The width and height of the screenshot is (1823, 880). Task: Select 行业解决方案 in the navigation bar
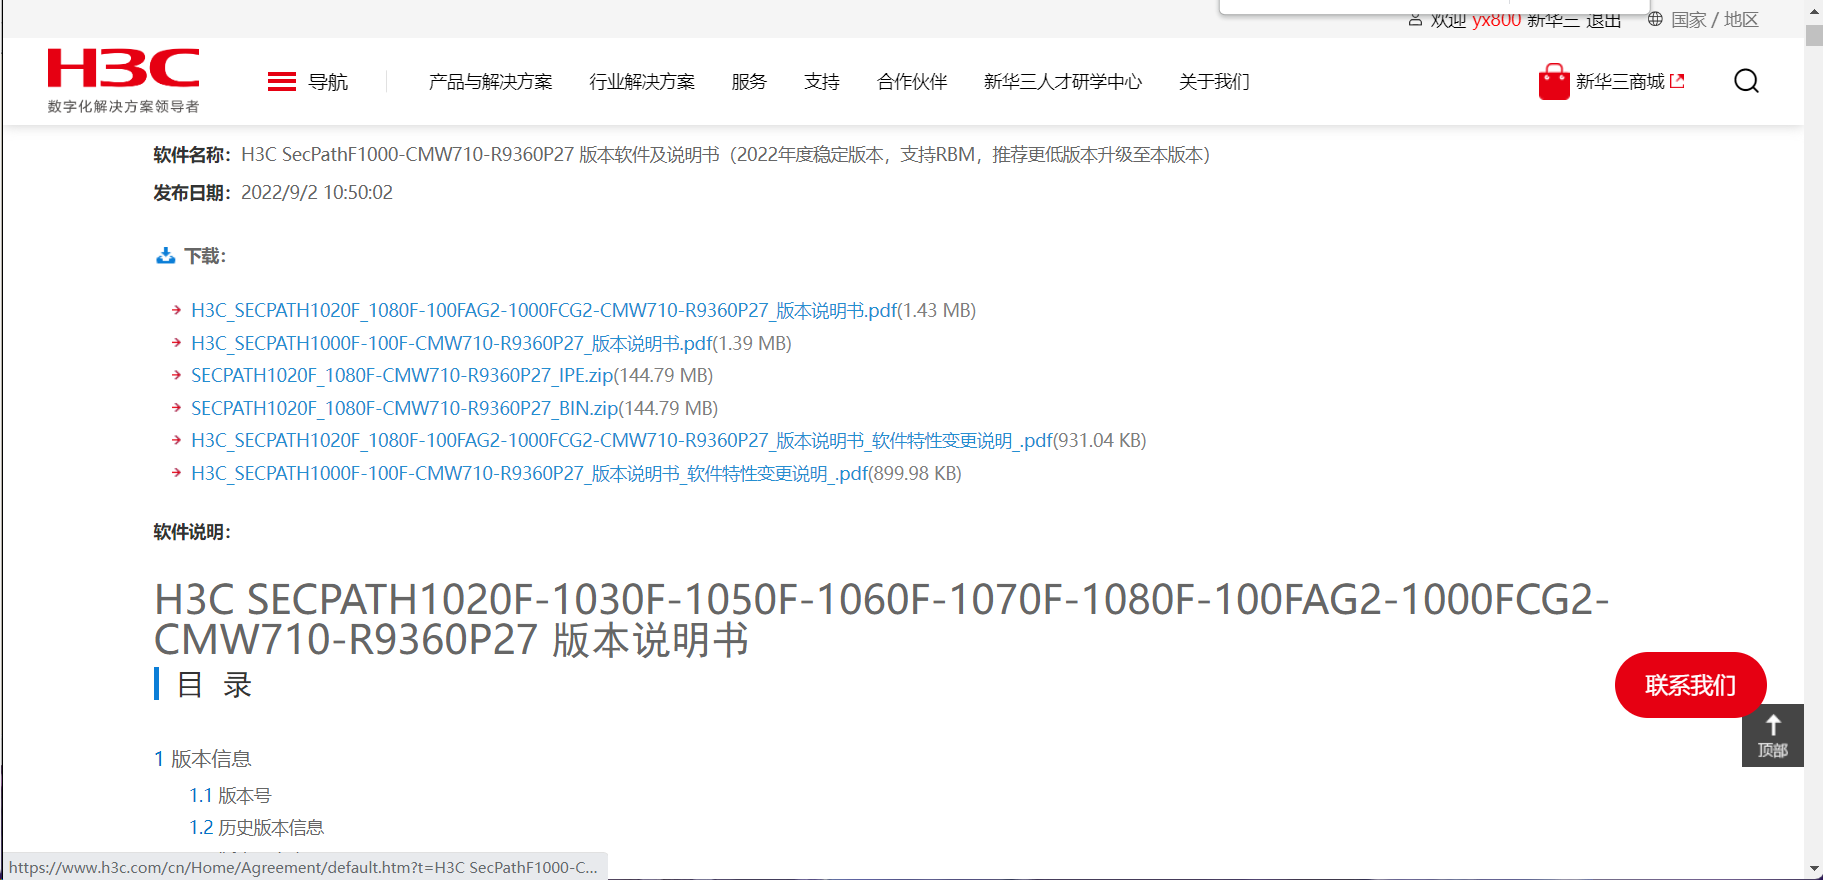tap(642, 82)
